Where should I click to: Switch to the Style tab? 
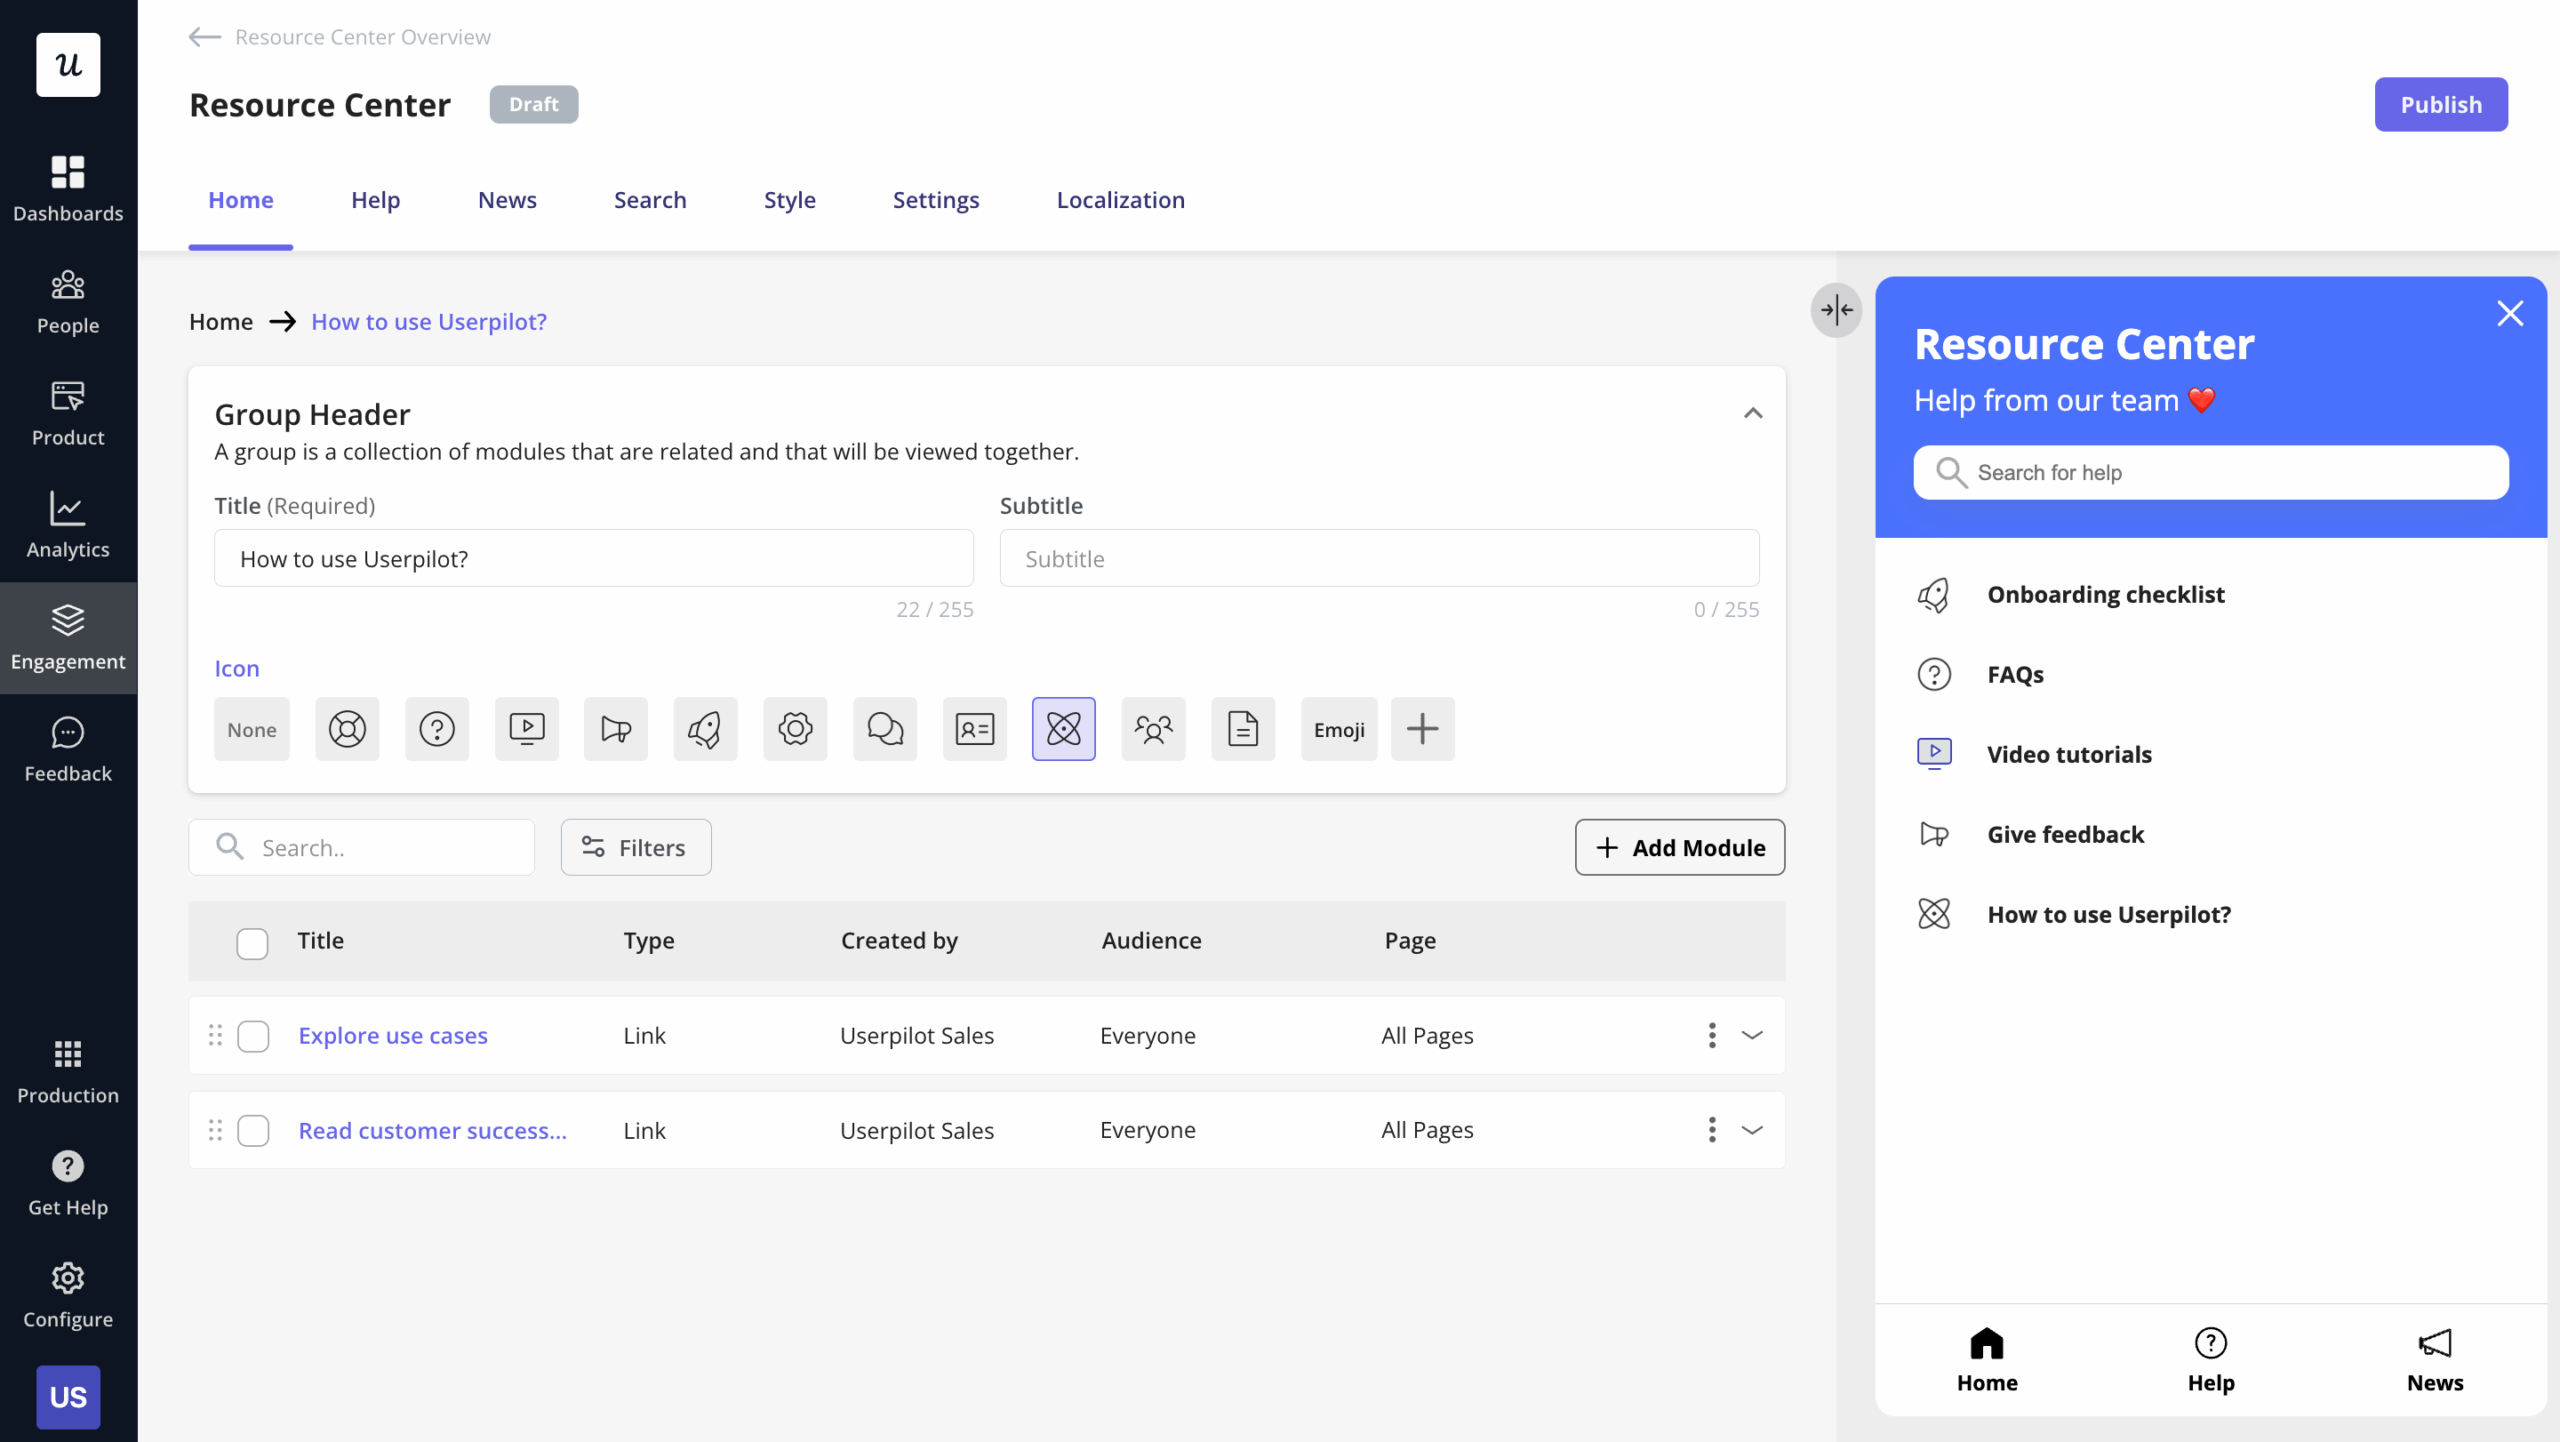pos(789,200)
